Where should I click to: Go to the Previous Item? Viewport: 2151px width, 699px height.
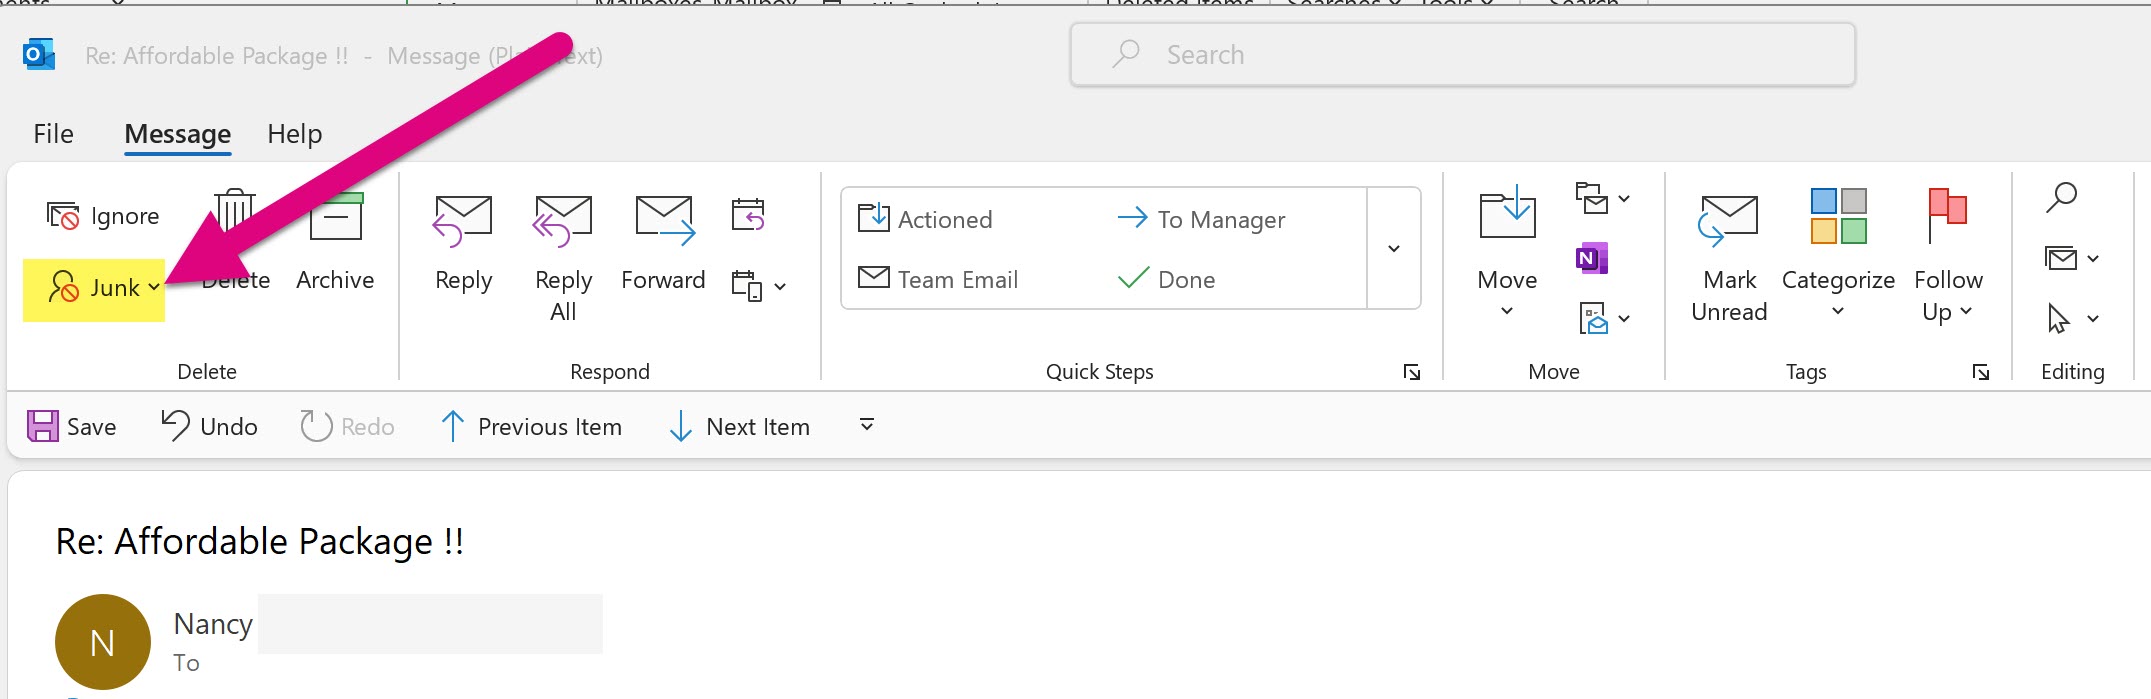pyautogui.click(x=532, y=427)
